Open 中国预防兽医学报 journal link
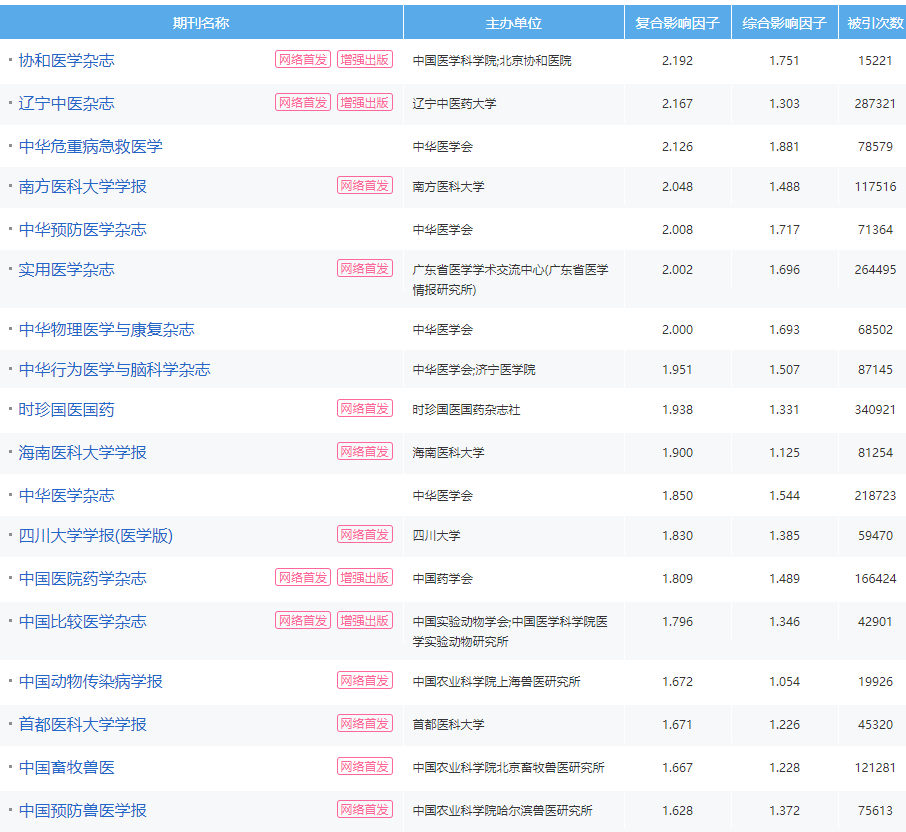 tap(82, 810)
